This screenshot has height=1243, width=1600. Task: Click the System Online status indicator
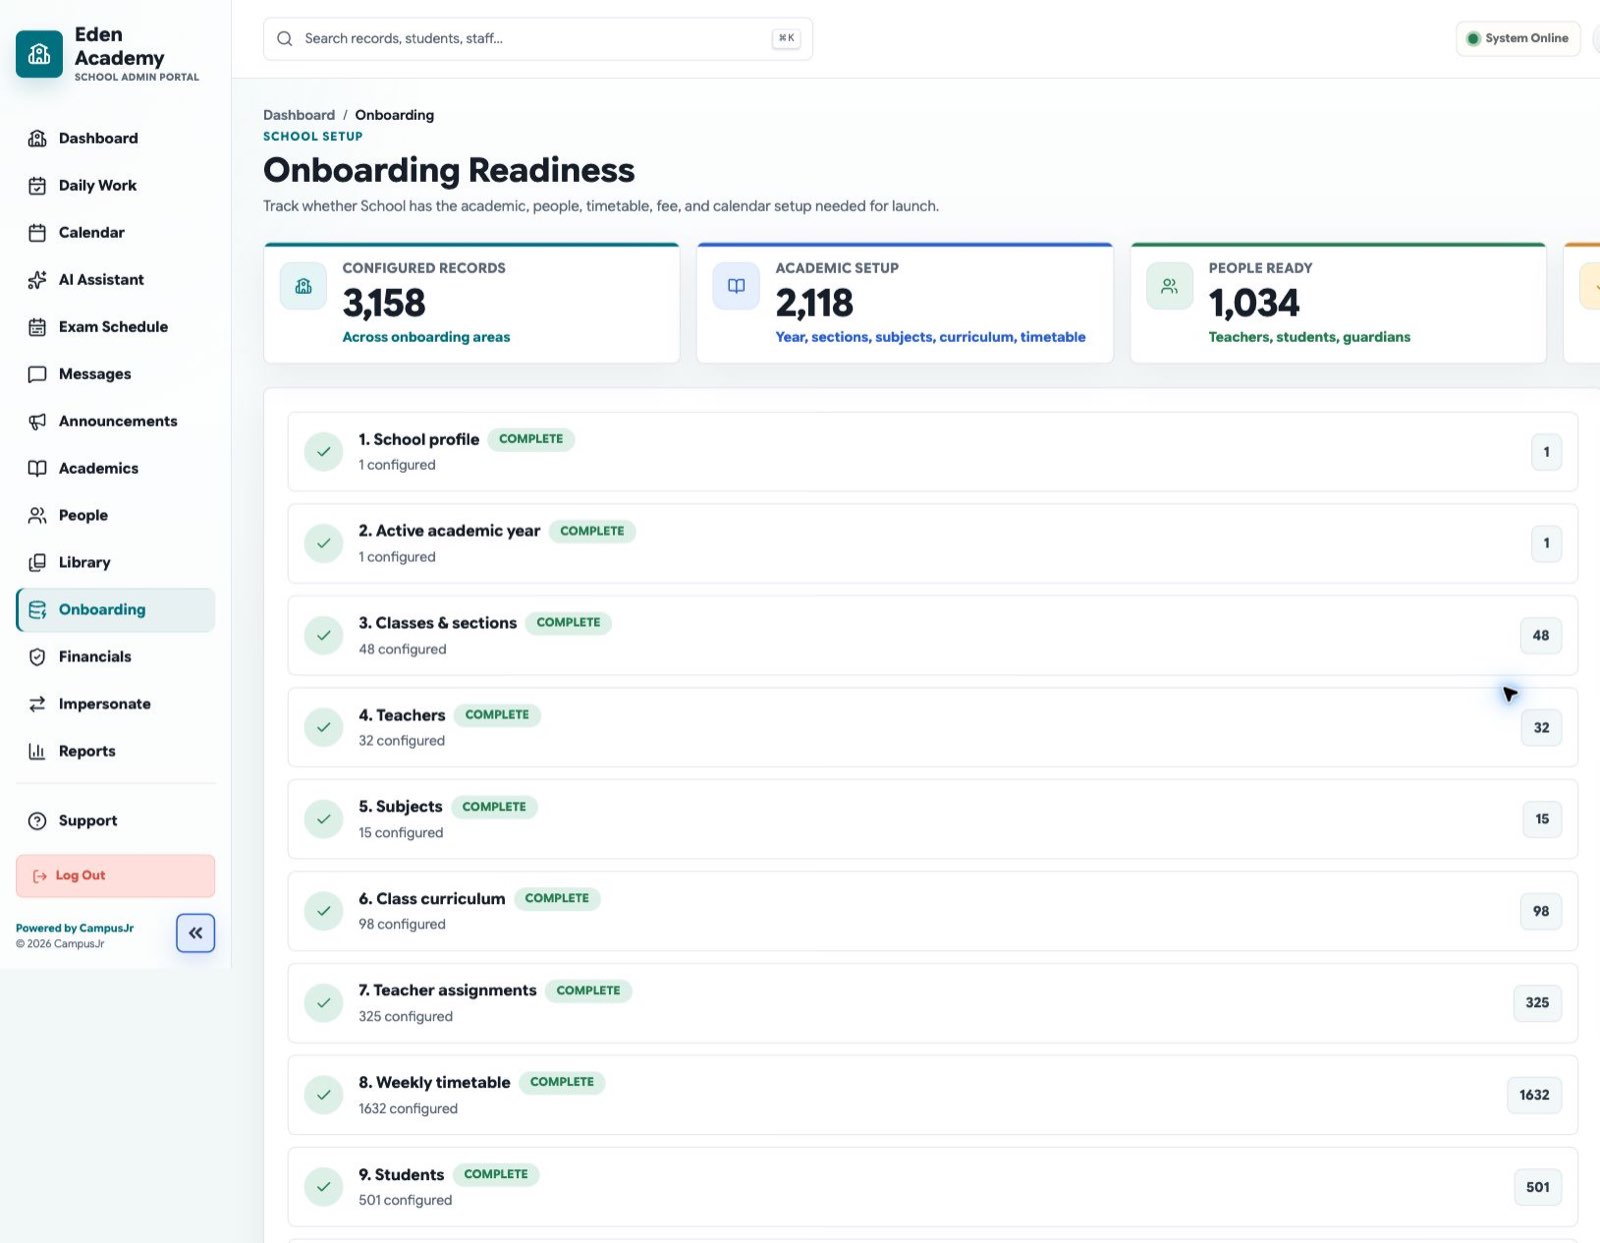1518,39
